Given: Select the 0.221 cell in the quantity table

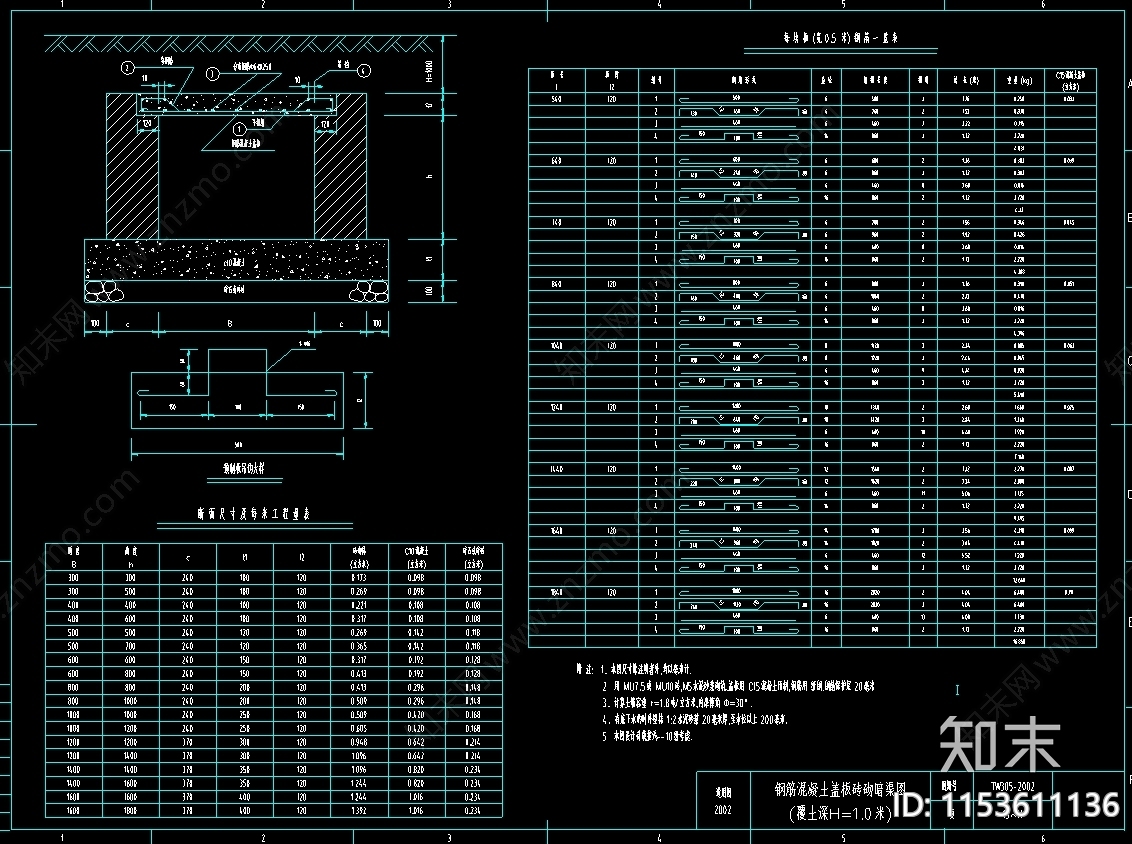Looking at the screenshot, I should (x=359, y=605).
